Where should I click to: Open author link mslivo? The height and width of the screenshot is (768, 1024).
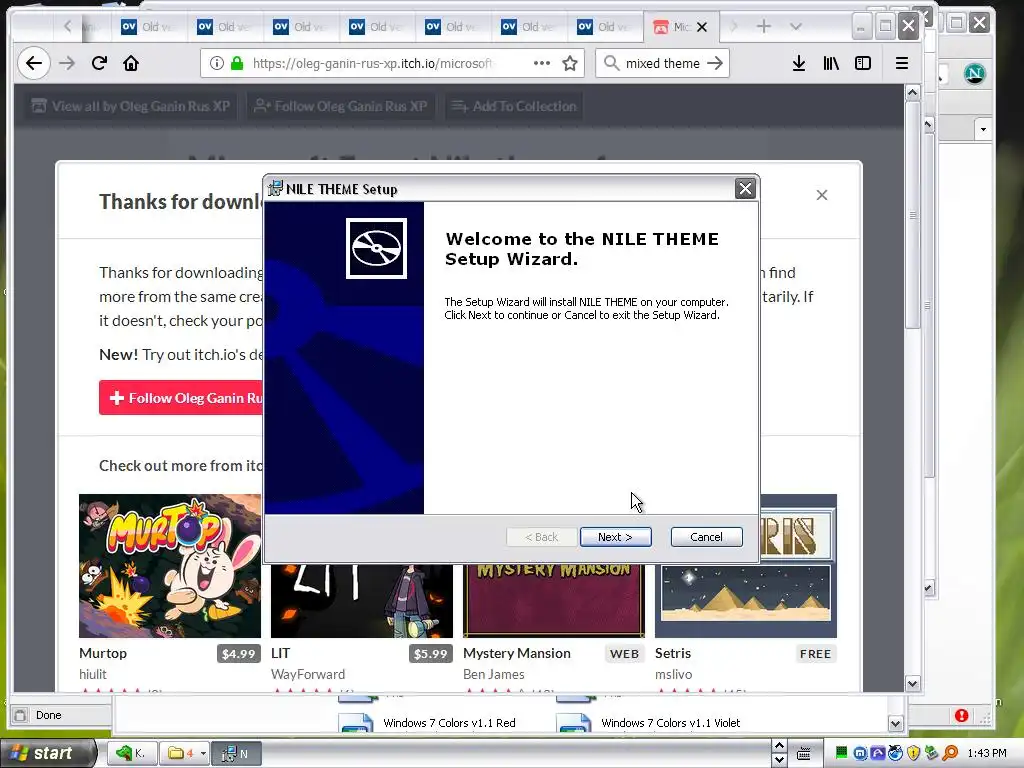coord(673,674)
